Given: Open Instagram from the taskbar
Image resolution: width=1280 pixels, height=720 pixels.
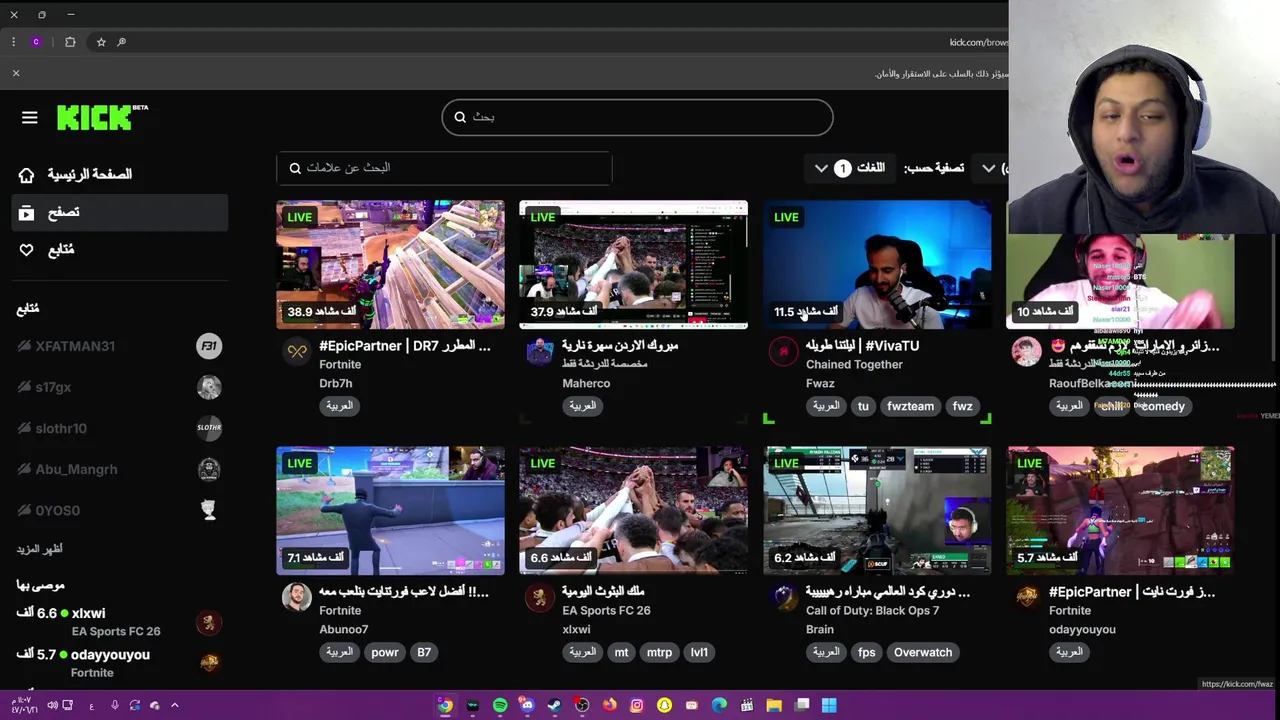Looking at the screenshot, I should coord(636,705).
